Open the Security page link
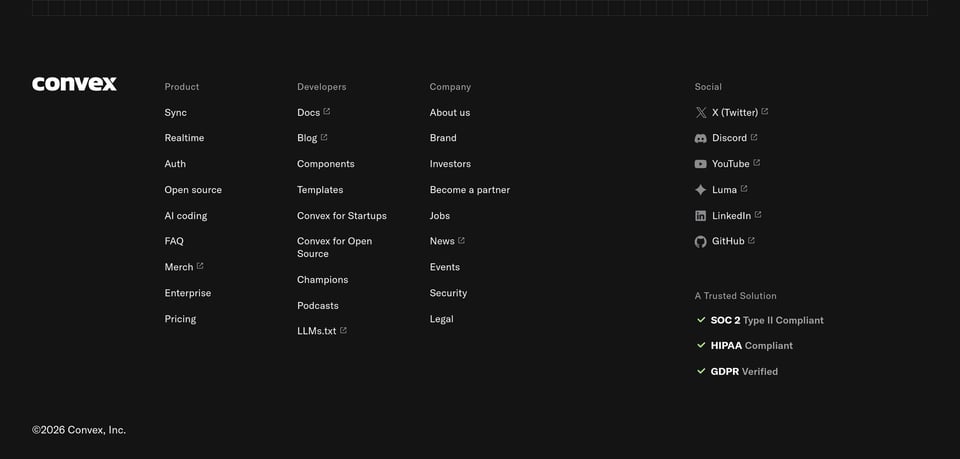Screen dimensions: 960x459 pos(448,293)
